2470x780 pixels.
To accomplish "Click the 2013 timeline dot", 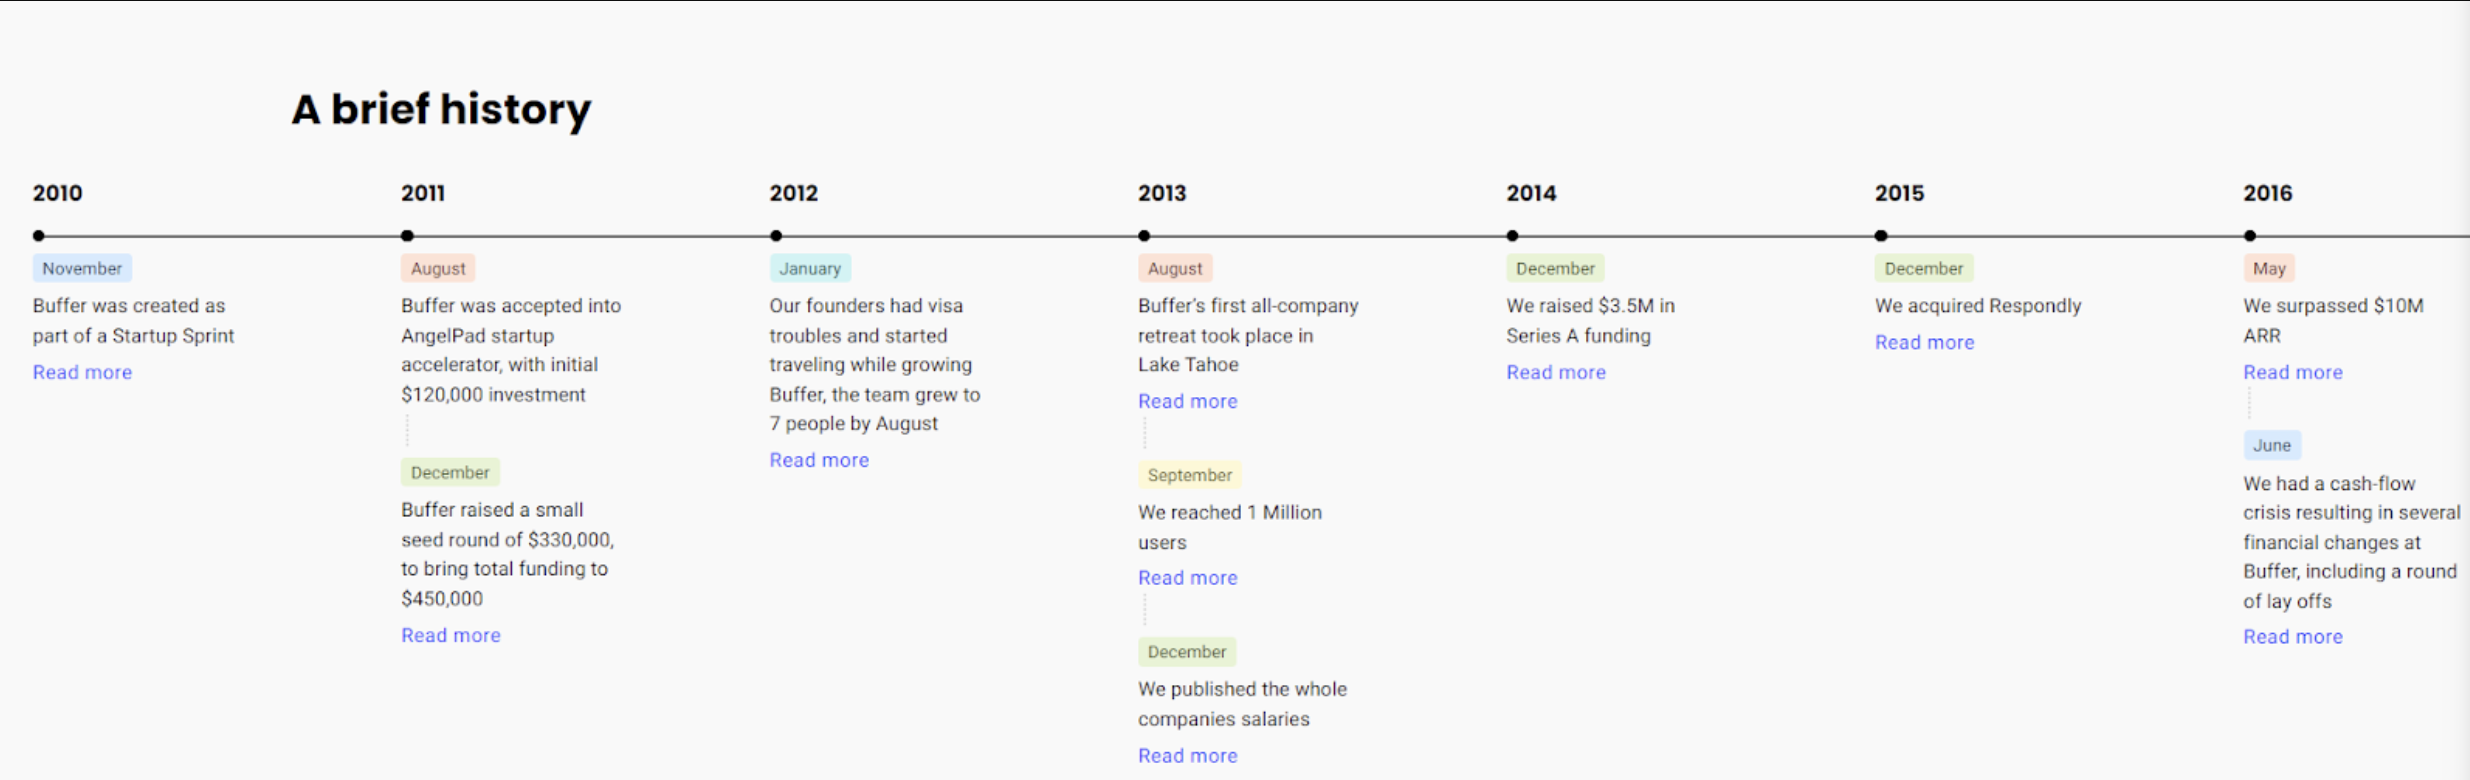I will coord(1144,236).
